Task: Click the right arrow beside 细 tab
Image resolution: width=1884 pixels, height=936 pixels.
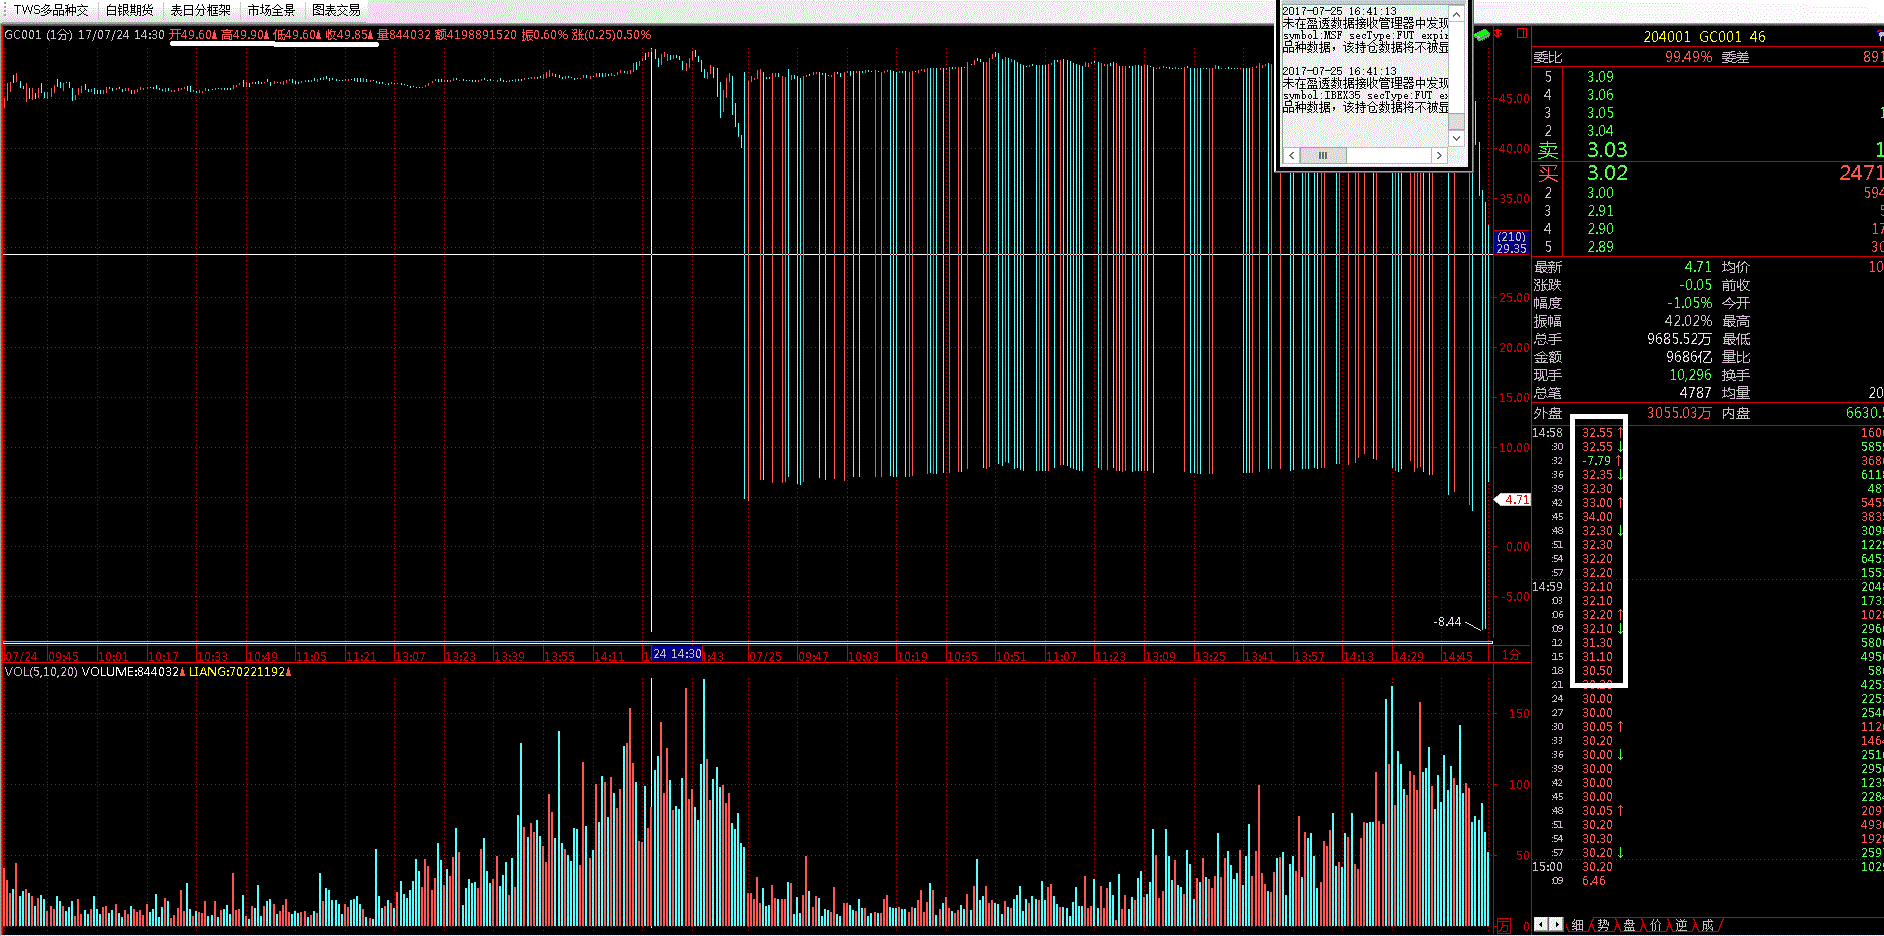Action: pyautogui.click(x=1555, y=925)
